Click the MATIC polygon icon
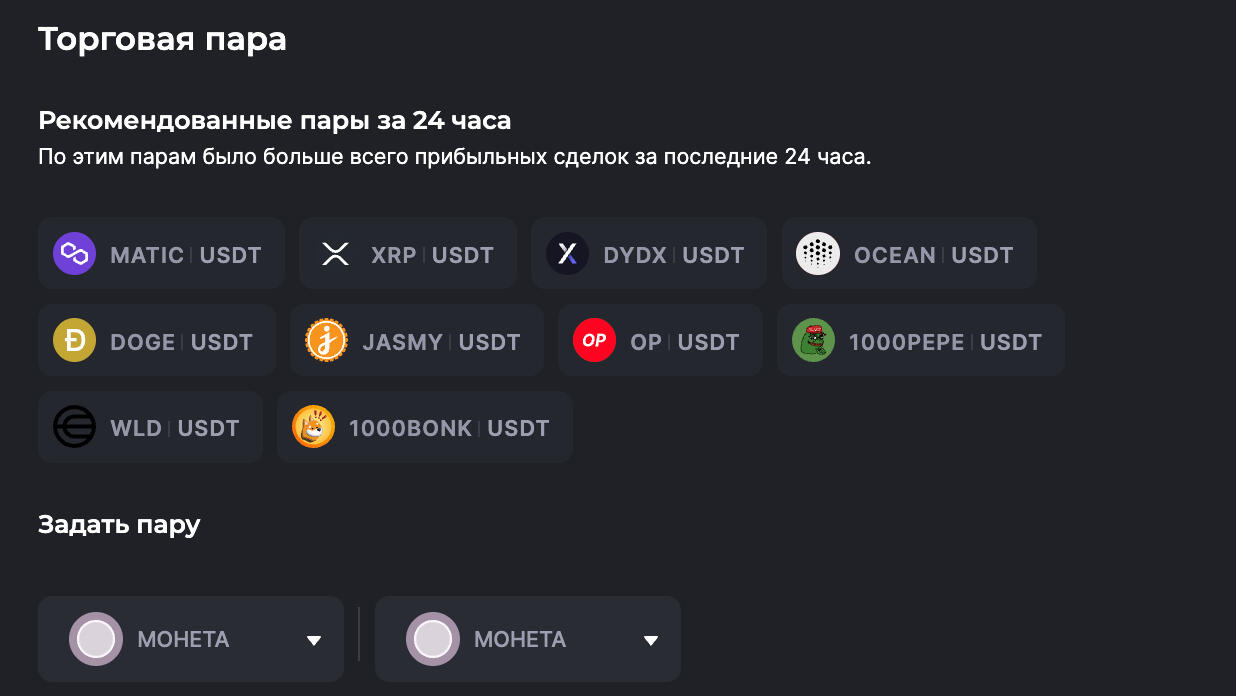 [74, 253]
